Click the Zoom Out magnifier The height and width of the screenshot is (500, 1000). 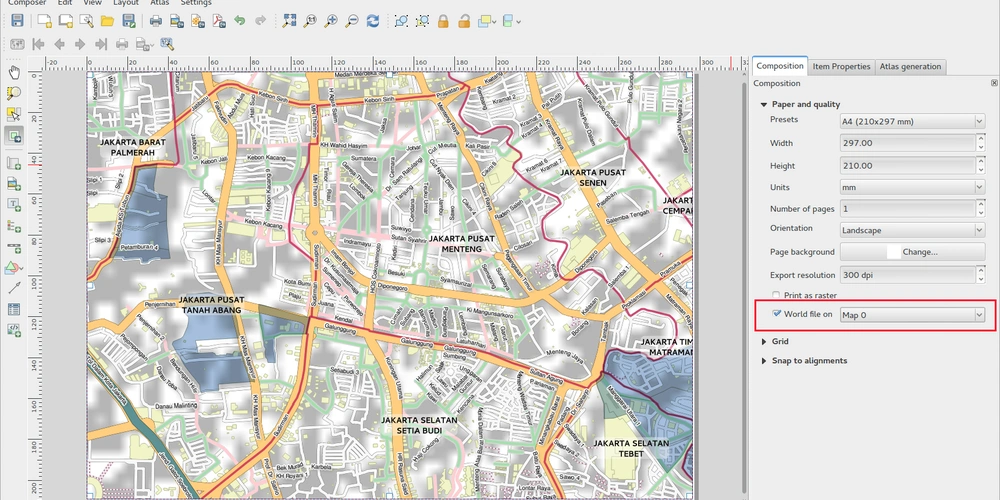pyautogui.click(x=352, y=21)
